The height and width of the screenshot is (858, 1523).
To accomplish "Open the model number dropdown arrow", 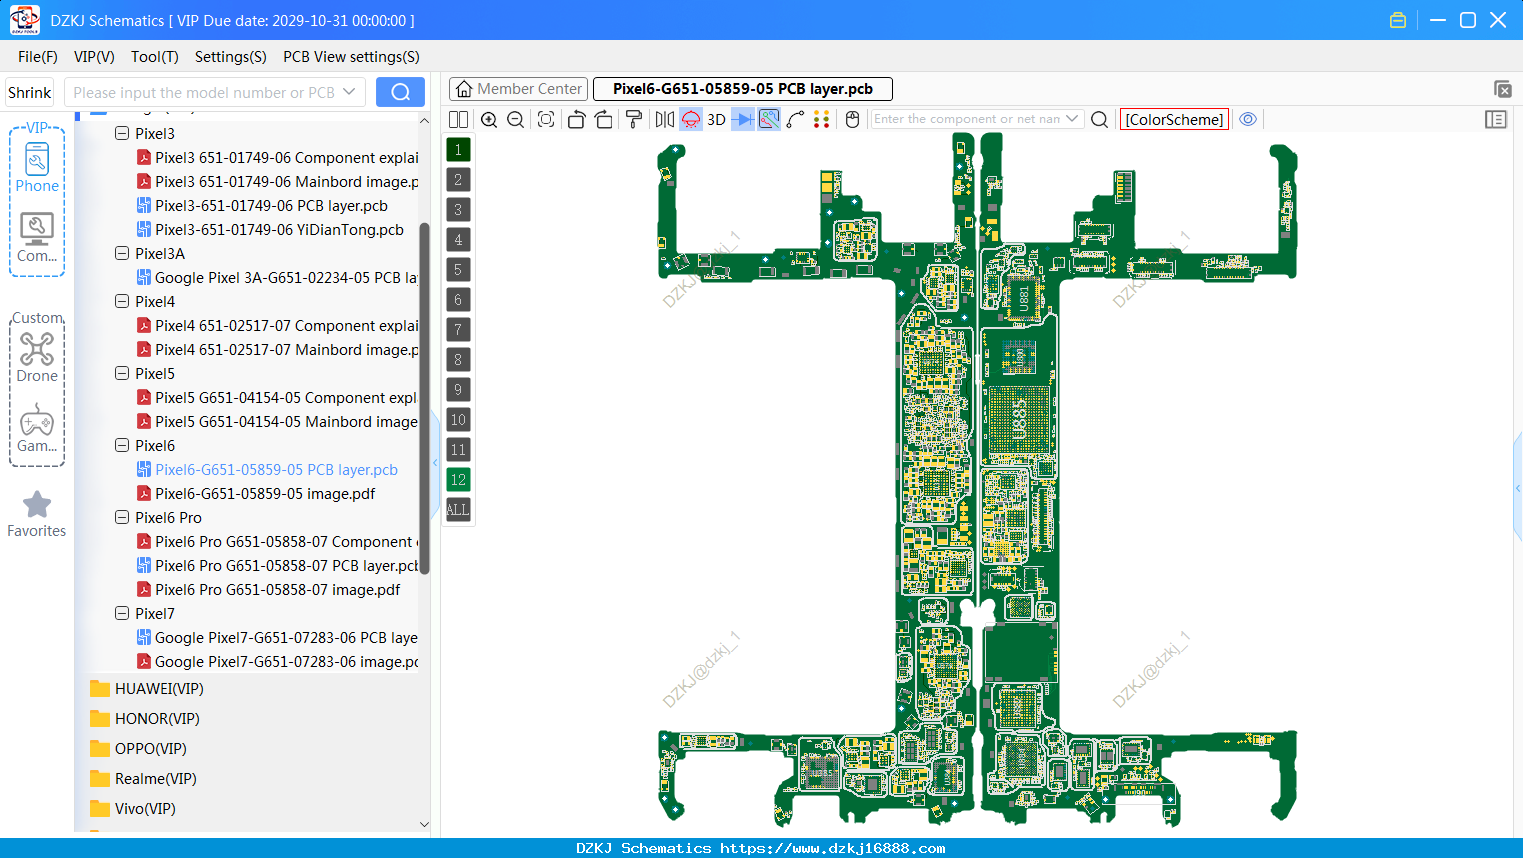I will 349,92.
